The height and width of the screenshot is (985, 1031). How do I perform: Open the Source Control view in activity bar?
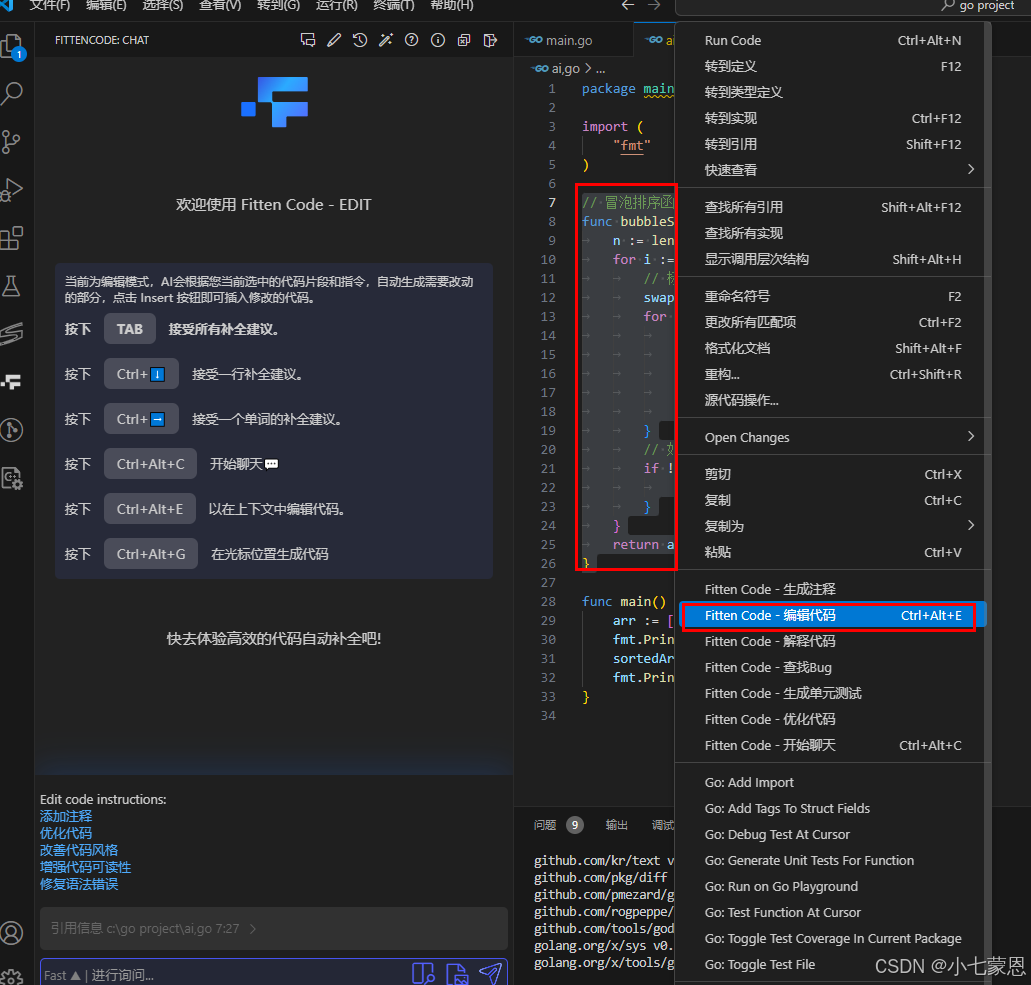tap(12, 141)
